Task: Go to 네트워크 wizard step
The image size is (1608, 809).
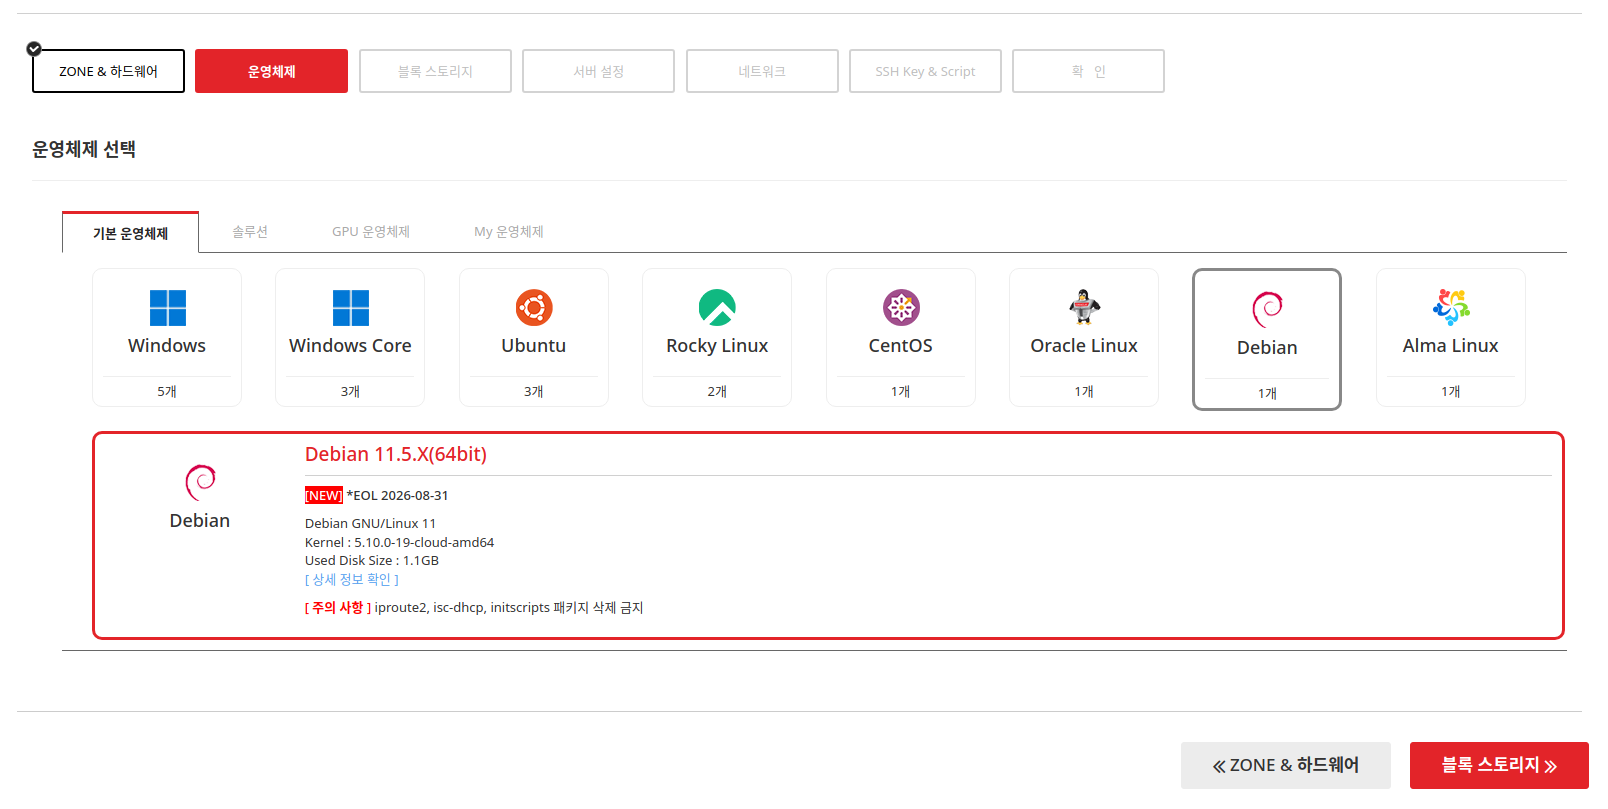Action: 762,71
